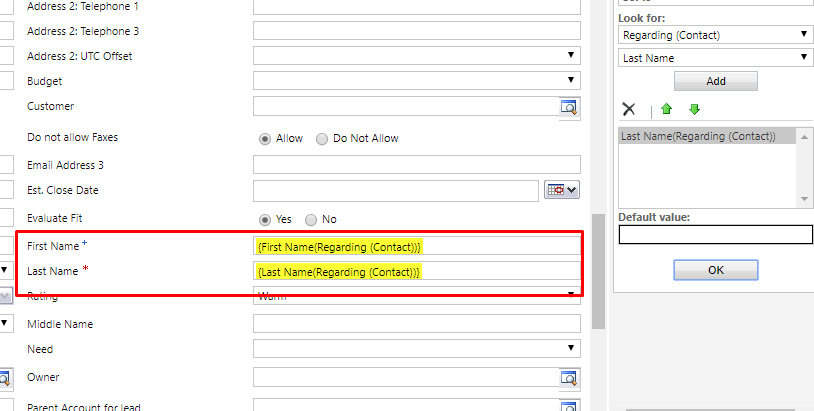The width and height of the screenshot is (814, 411).
Task: Select Allow for Do not allow Faxes
Action: [265, 139]
